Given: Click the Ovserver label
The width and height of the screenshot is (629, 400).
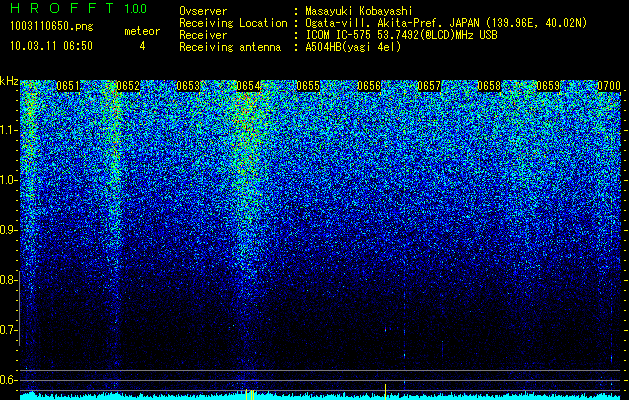Looking at the screenshot, I should [203, 11].
